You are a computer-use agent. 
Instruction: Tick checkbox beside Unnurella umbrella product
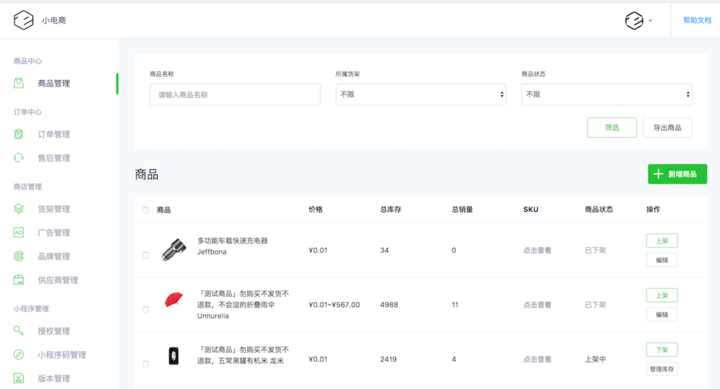146,310
